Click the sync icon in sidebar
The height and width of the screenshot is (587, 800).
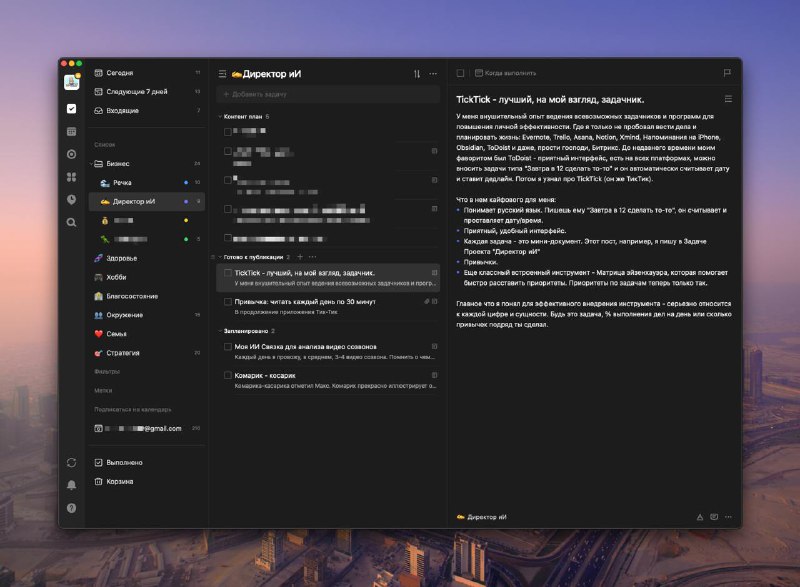click(x=71, y=463)
